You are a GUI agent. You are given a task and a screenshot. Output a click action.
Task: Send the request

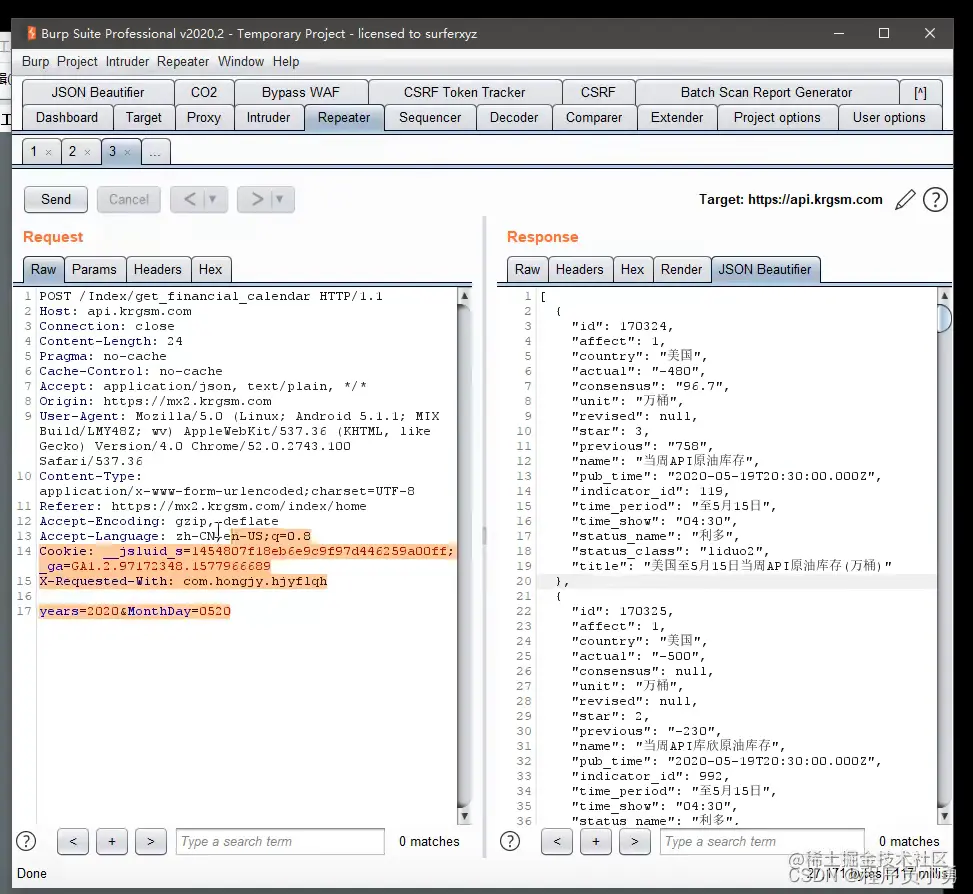(x=56, y=199)
